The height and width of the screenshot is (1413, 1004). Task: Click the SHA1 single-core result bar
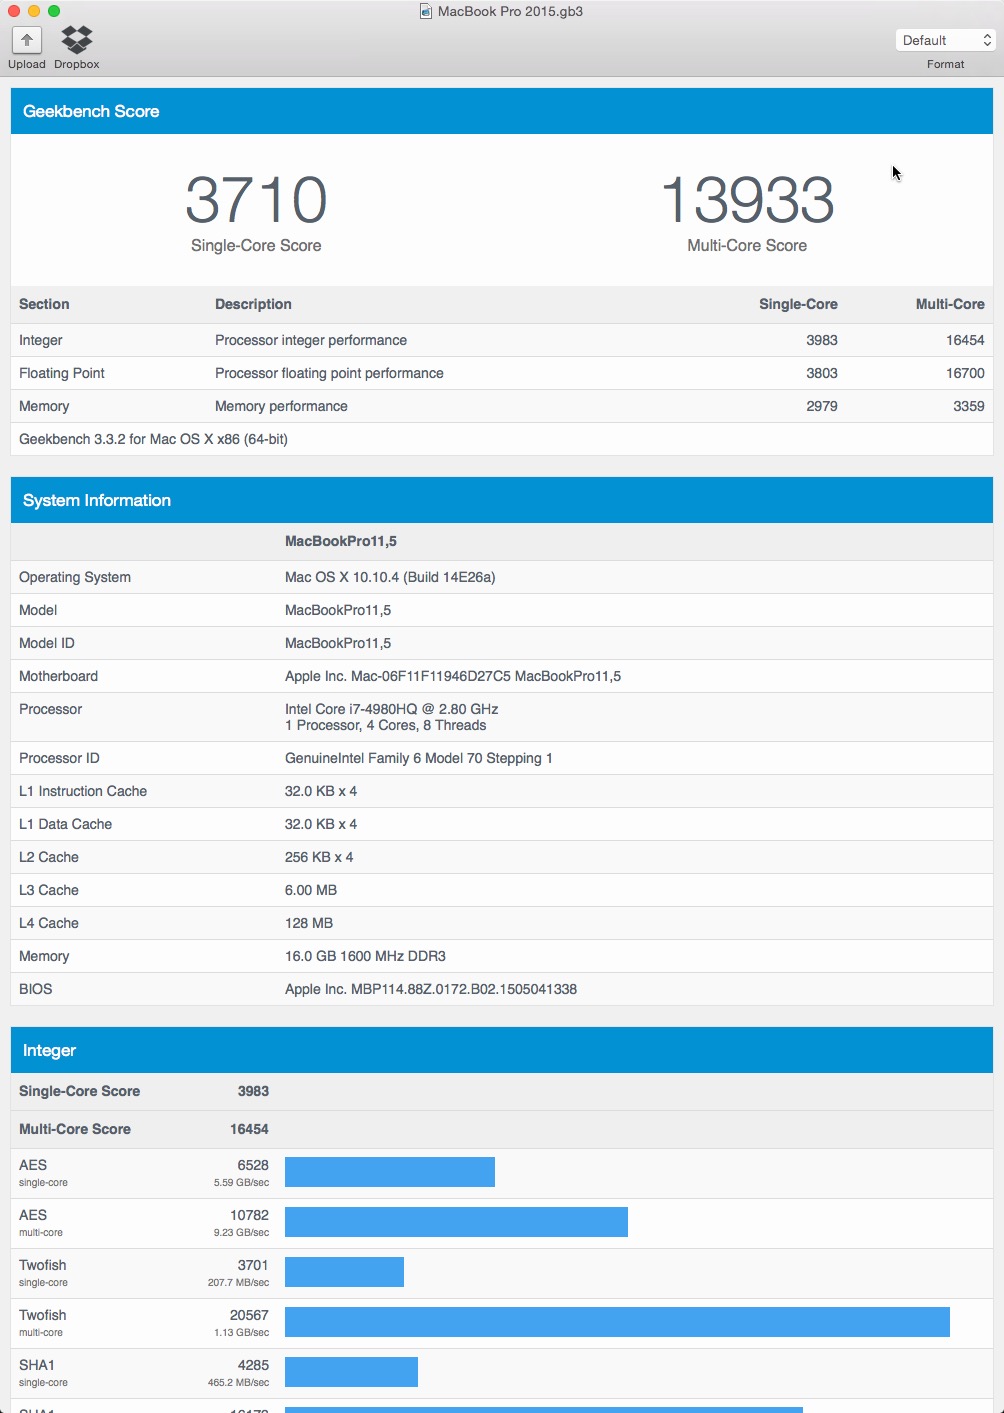click(351, 1372)
